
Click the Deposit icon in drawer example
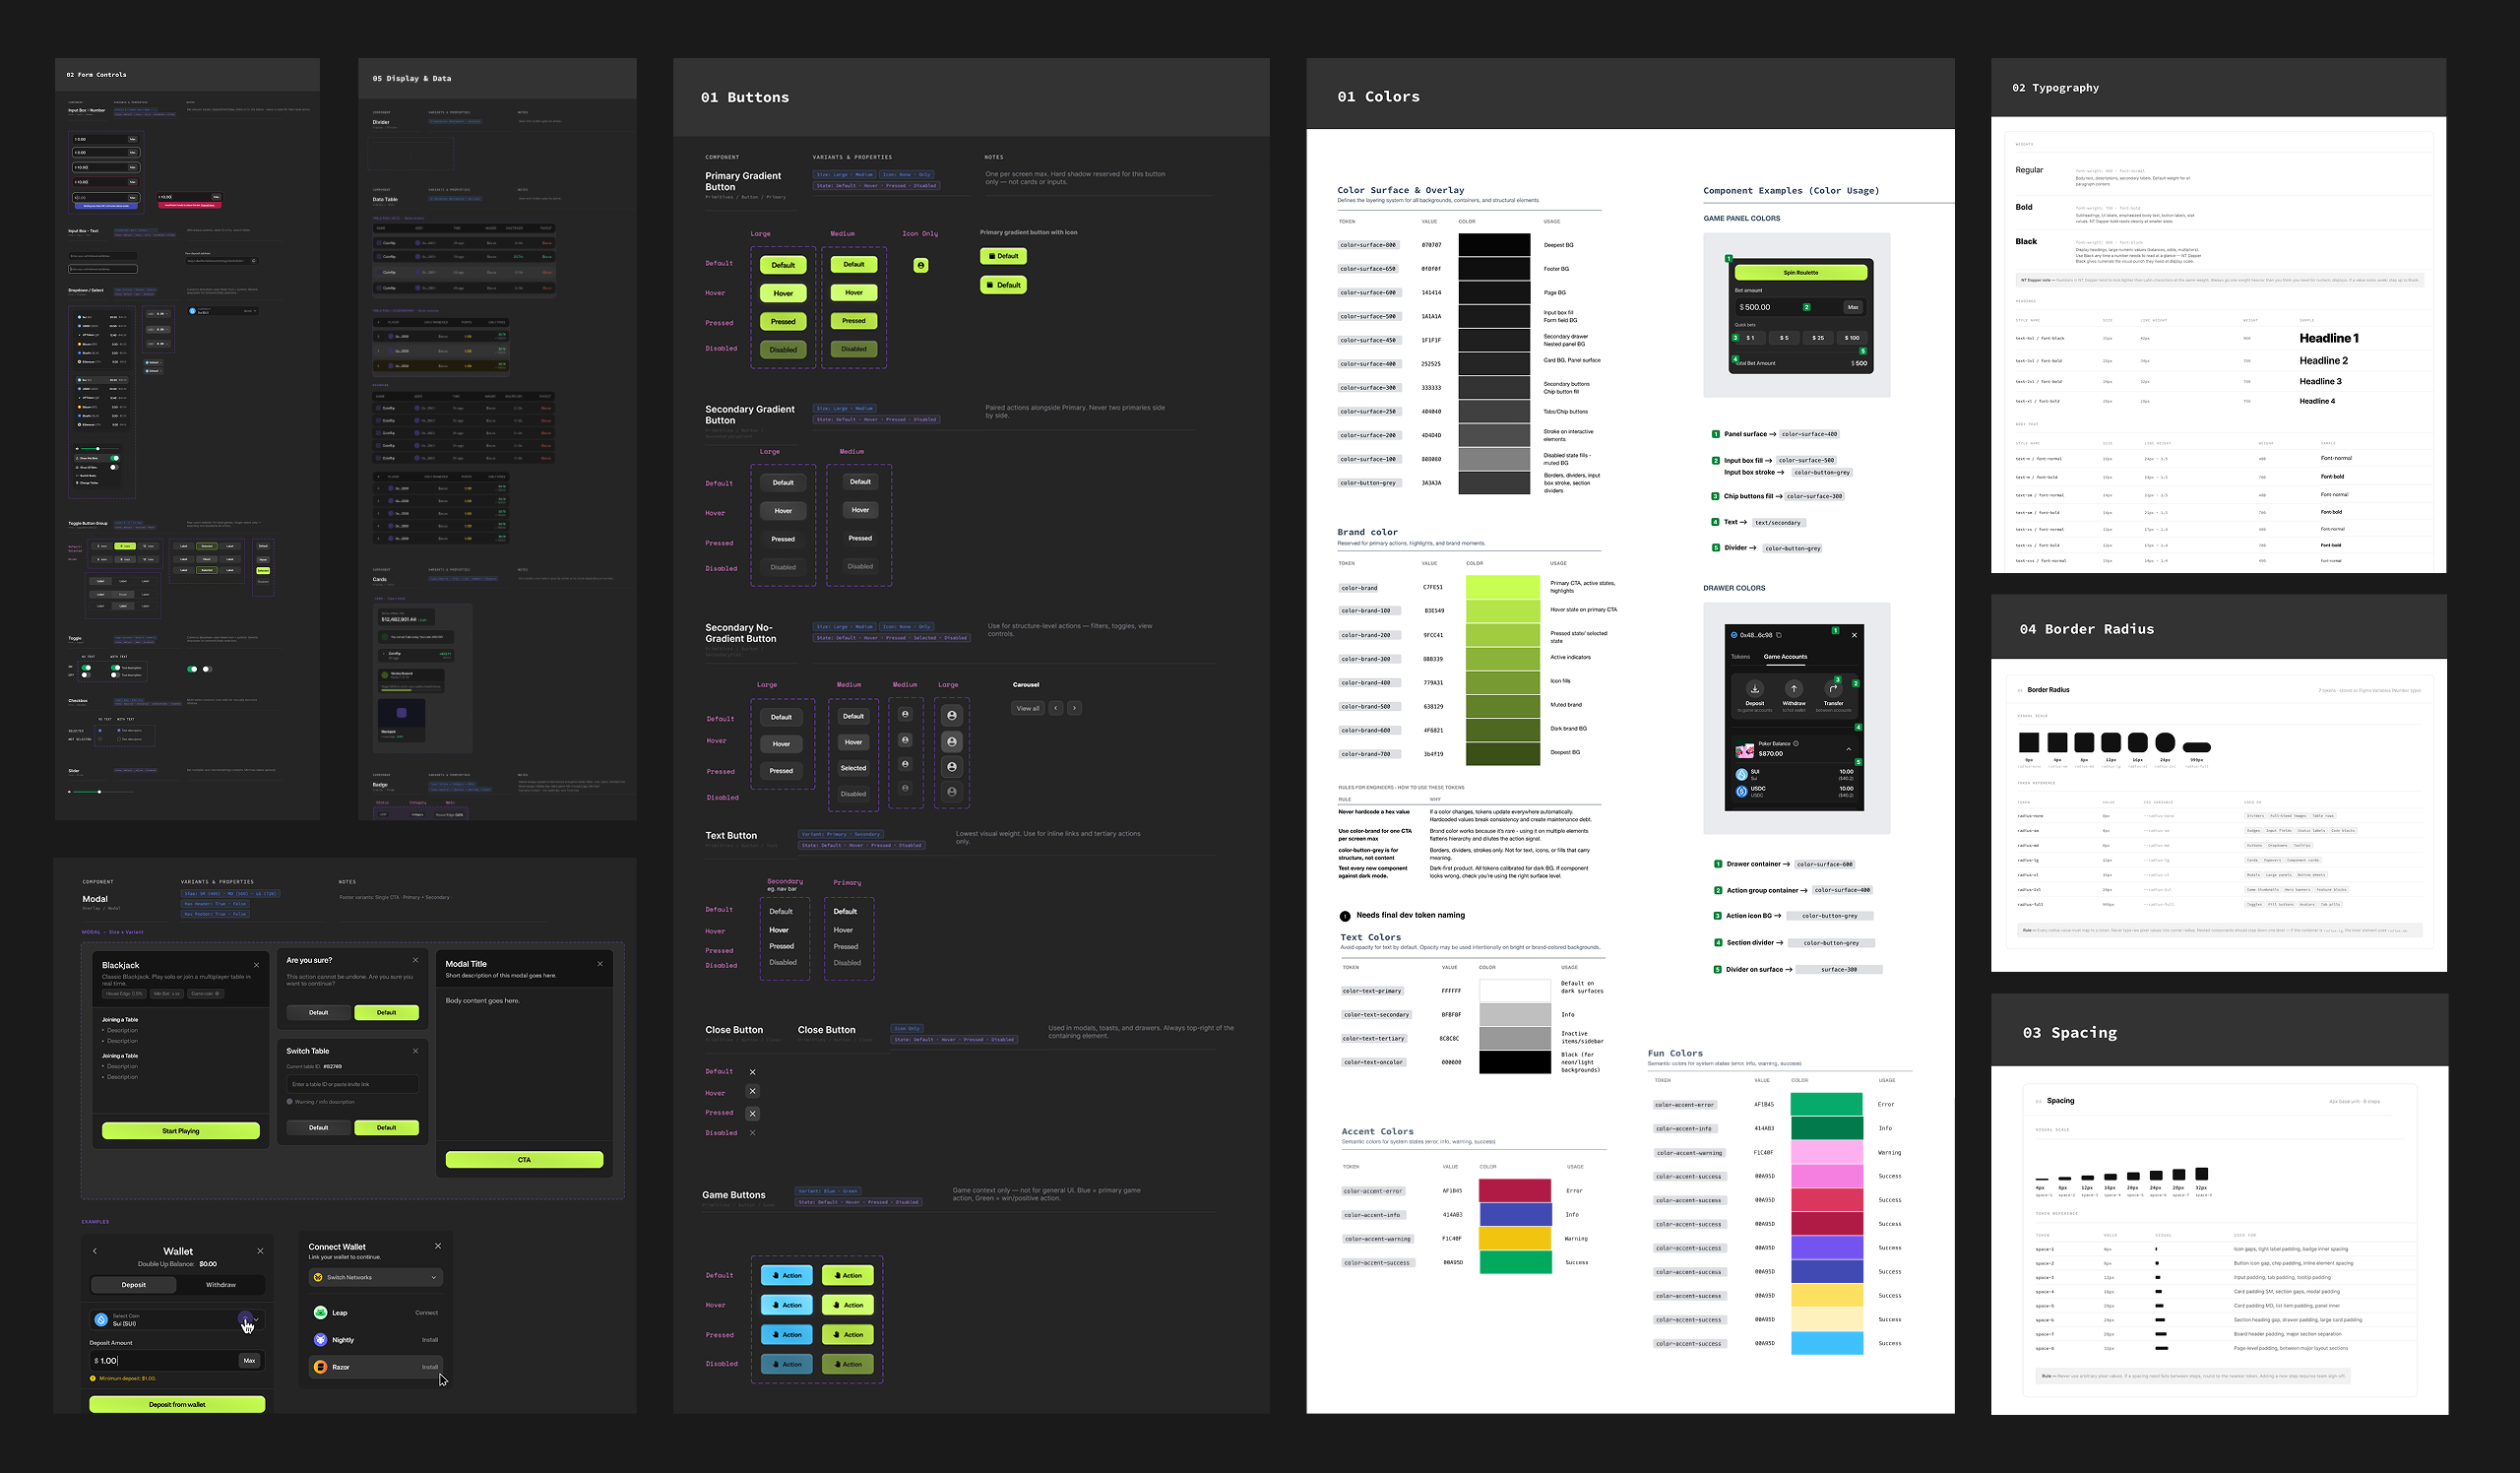pyautogui.click(x=1754, y=689)
